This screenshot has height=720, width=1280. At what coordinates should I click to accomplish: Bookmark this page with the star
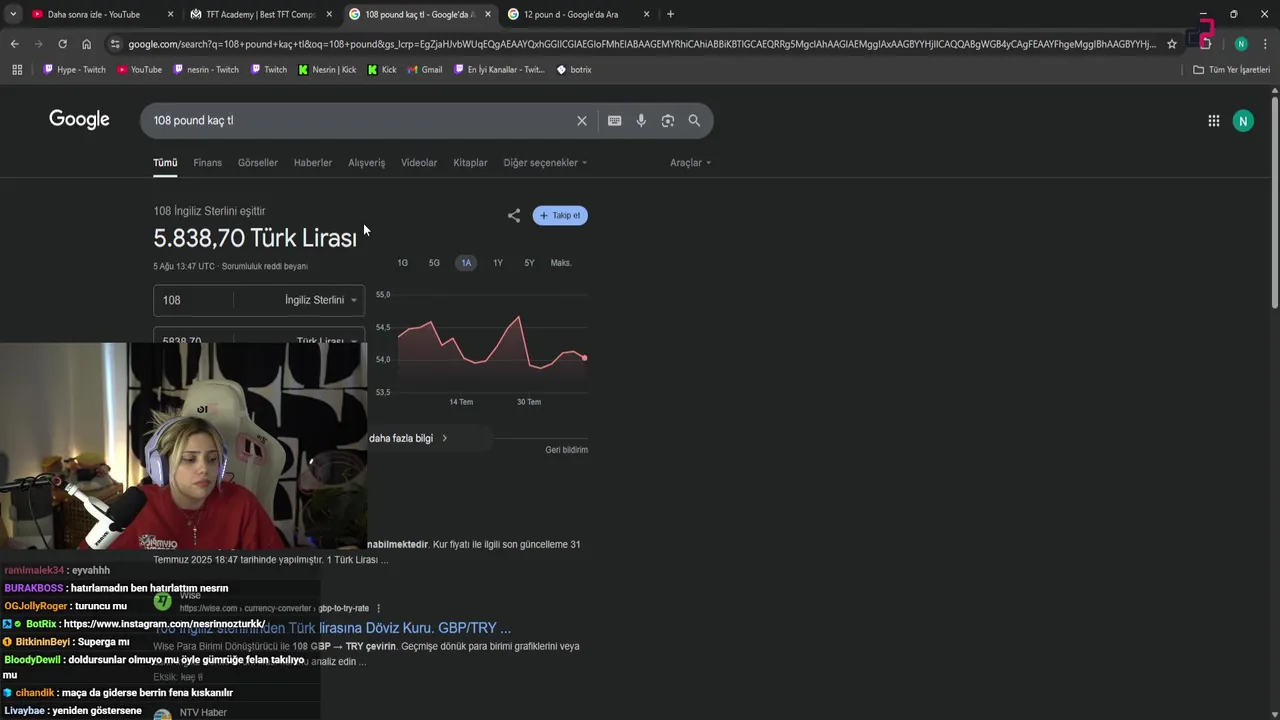[x=1172, y=44]
